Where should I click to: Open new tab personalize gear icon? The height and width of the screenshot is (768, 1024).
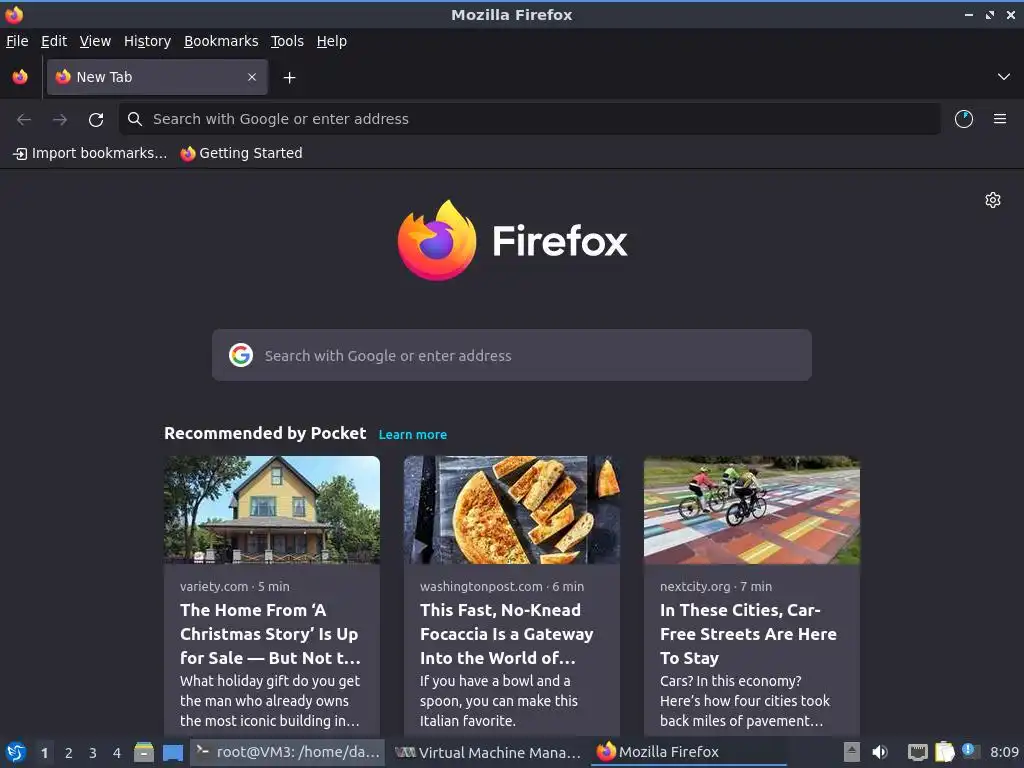coord(993,200)
